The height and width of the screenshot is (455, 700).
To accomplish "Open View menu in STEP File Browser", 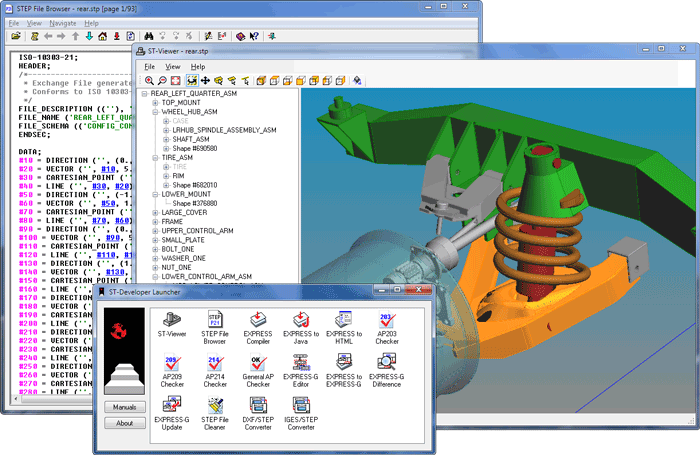I will pos(34,23).
